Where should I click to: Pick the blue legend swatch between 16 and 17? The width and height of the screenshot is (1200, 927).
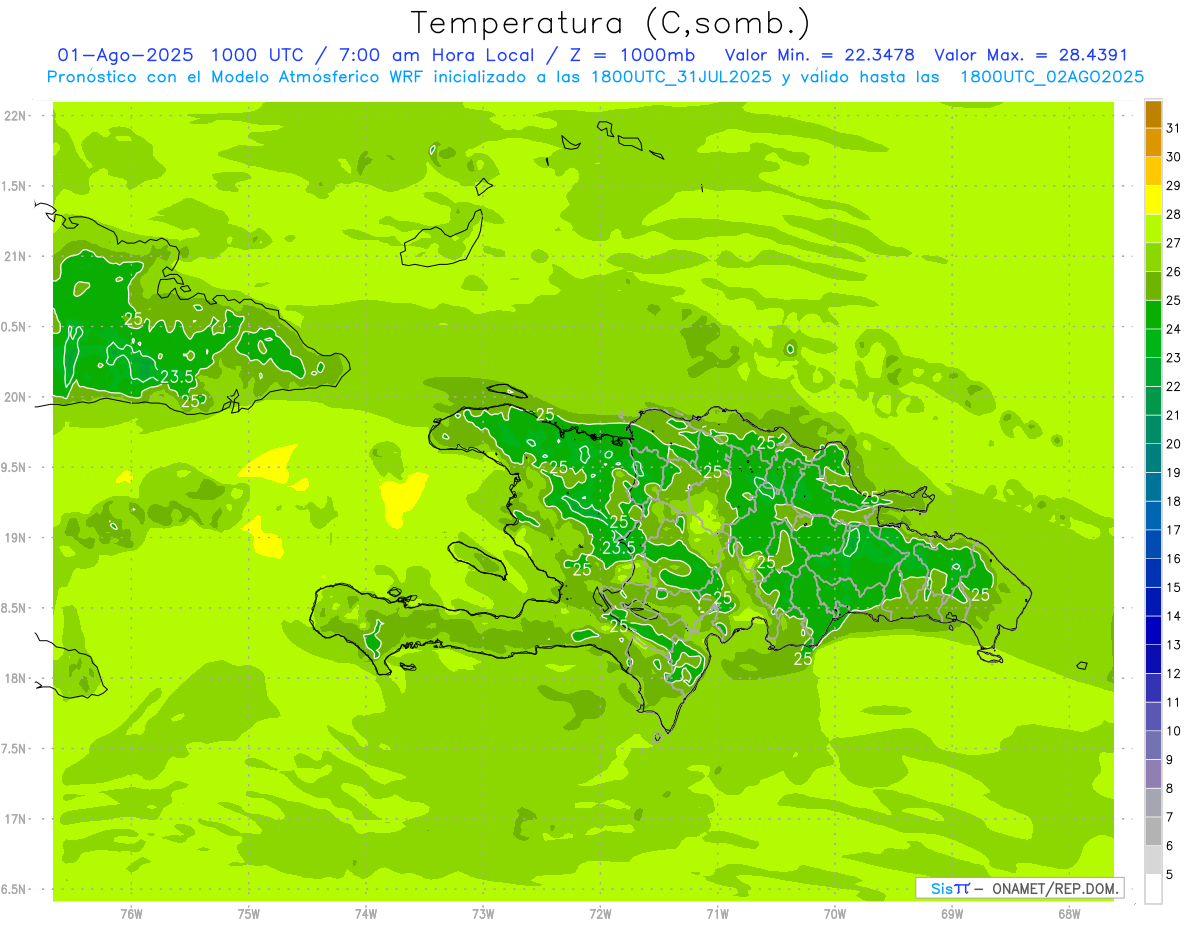coord(1153,544)
